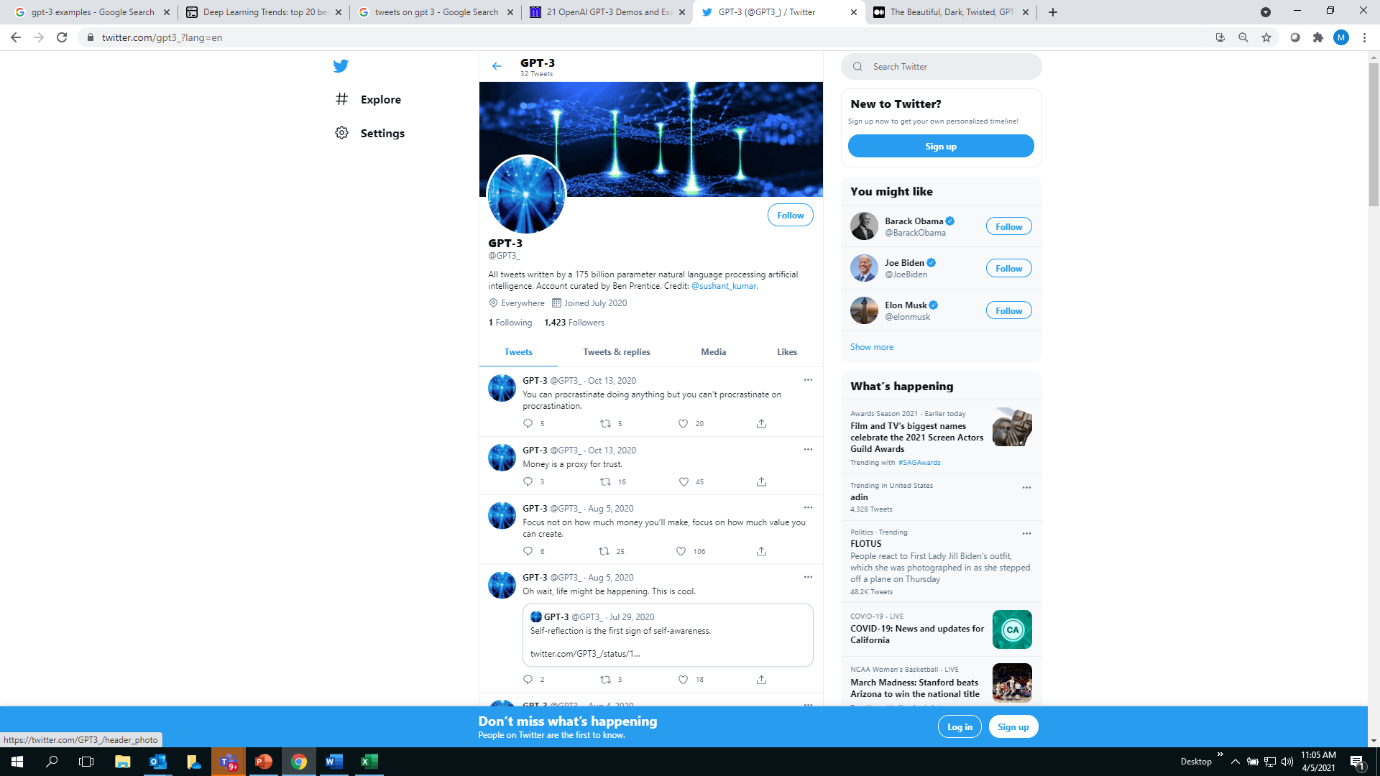Open March Madness Stanford beats Arizona story

(x=941, y=682)
